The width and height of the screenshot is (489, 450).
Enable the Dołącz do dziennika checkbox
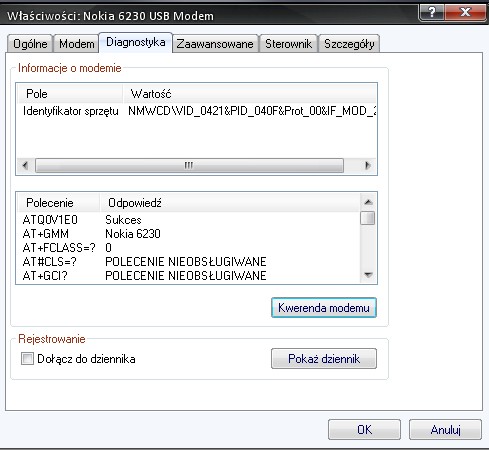pyautogui.click(x=27, y=359)
